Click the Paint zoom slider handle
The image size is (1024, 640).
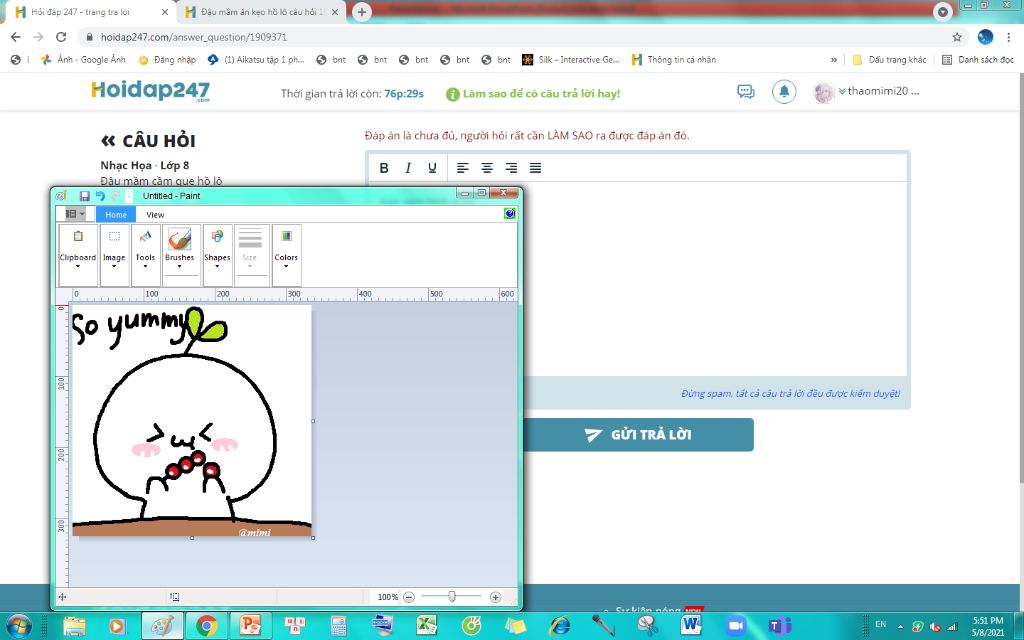[452, 596]
